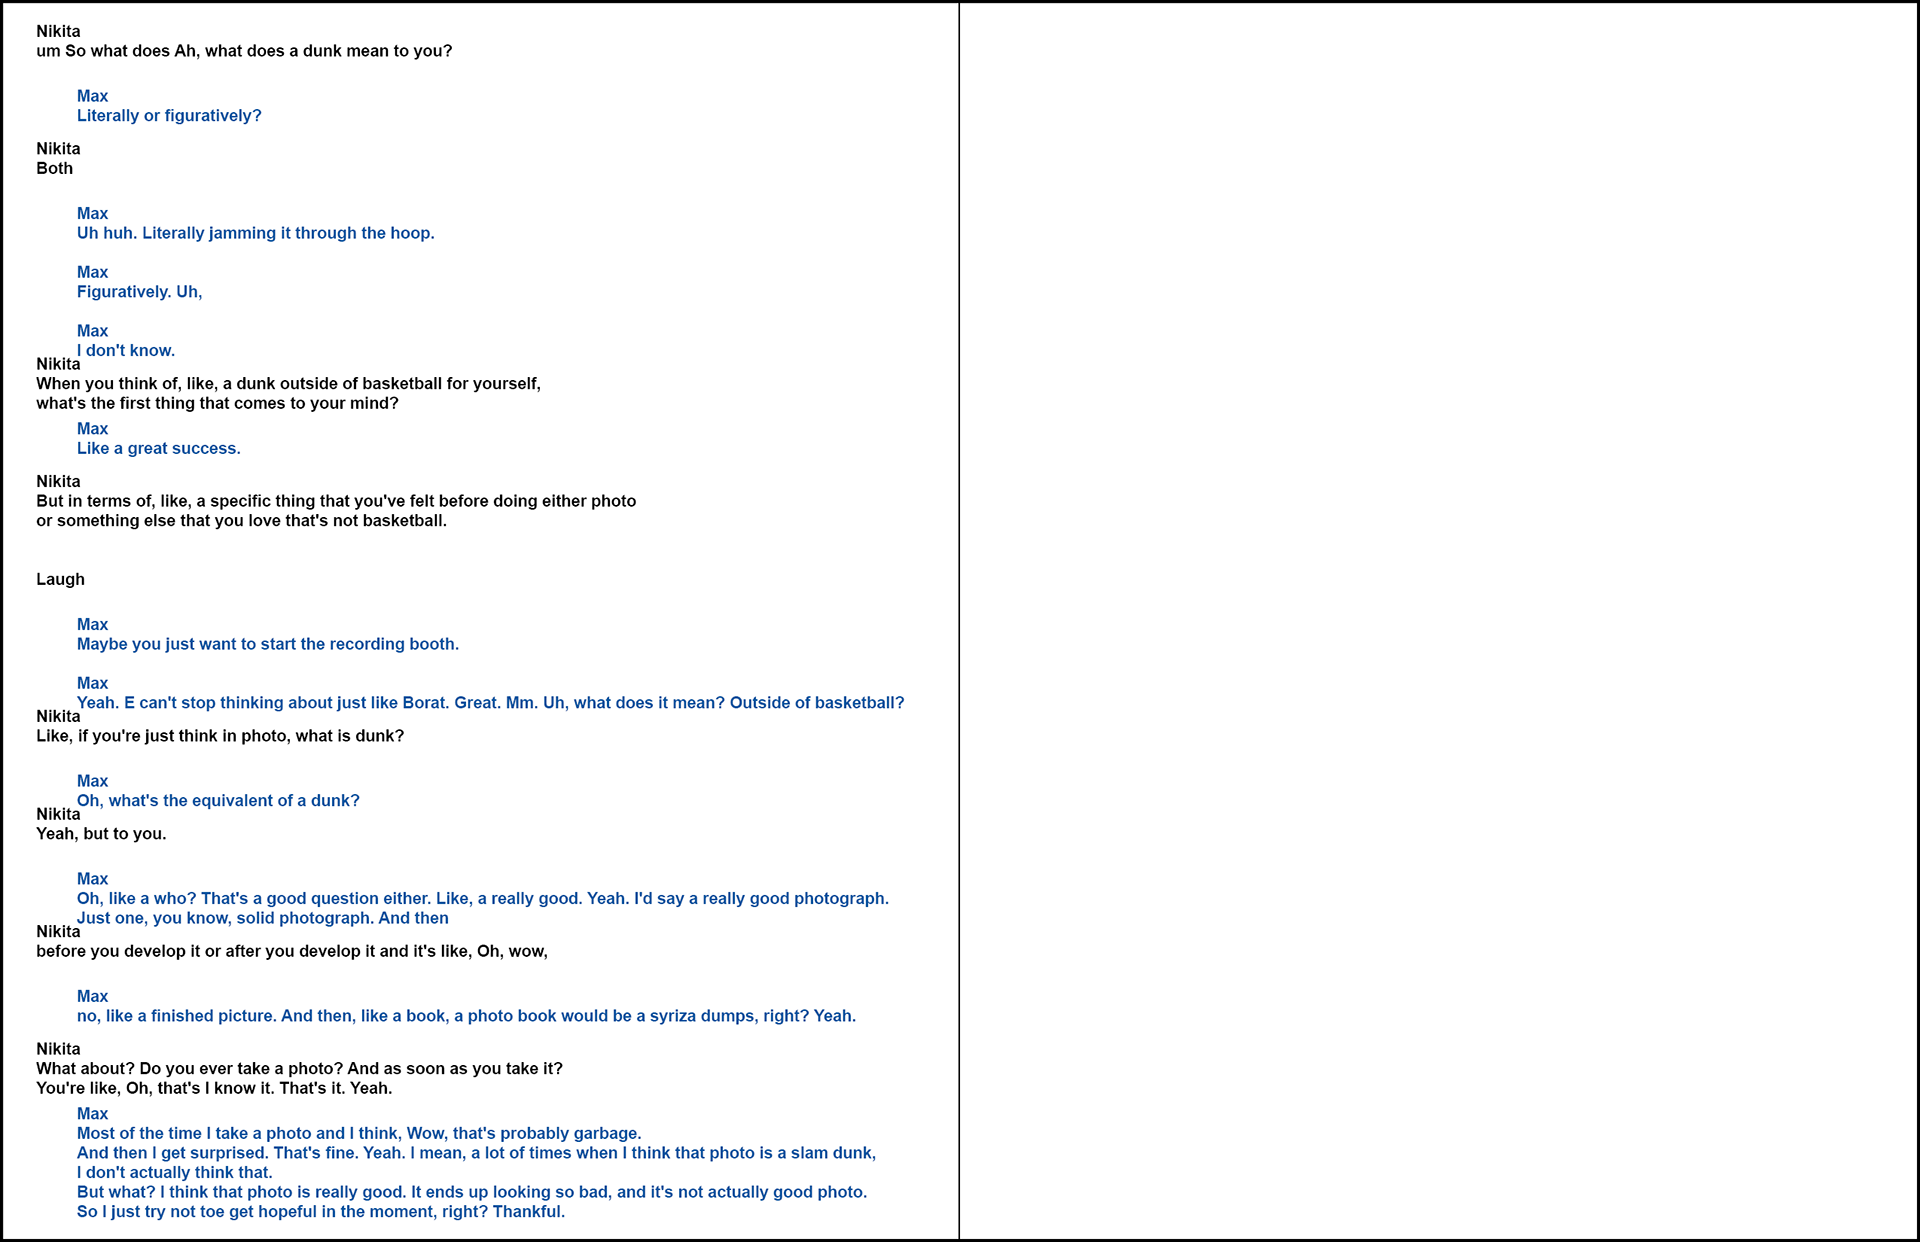Select 'Just one, you know, solid photograph. And then'

click(263, 918)
